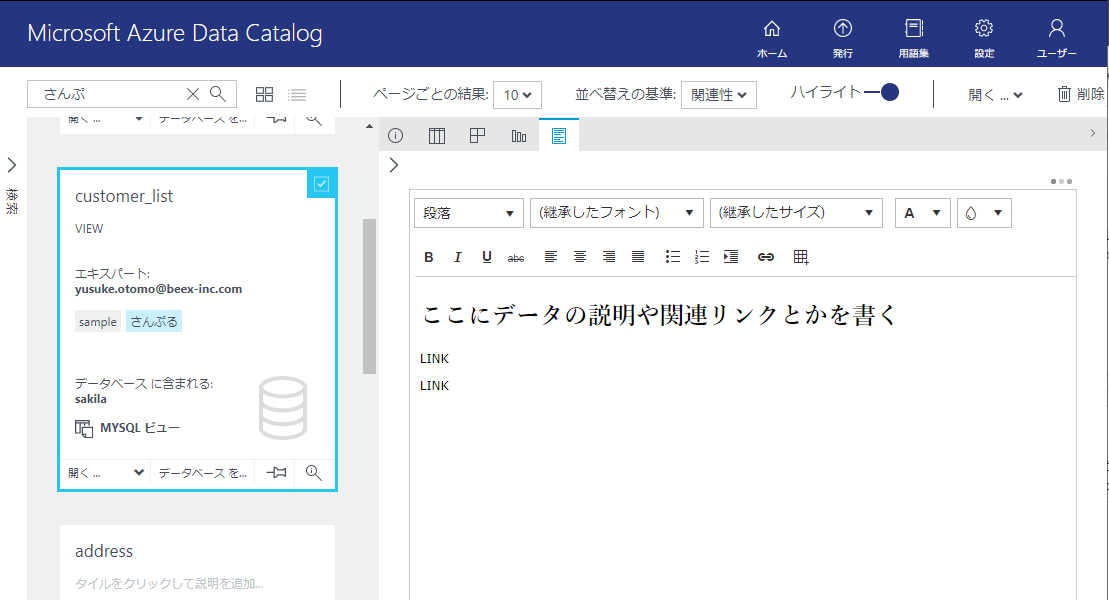The height and width of the screenshot is (600, 1109).
Task: Open the Publish (発行) page
Action: pos(842,38)
